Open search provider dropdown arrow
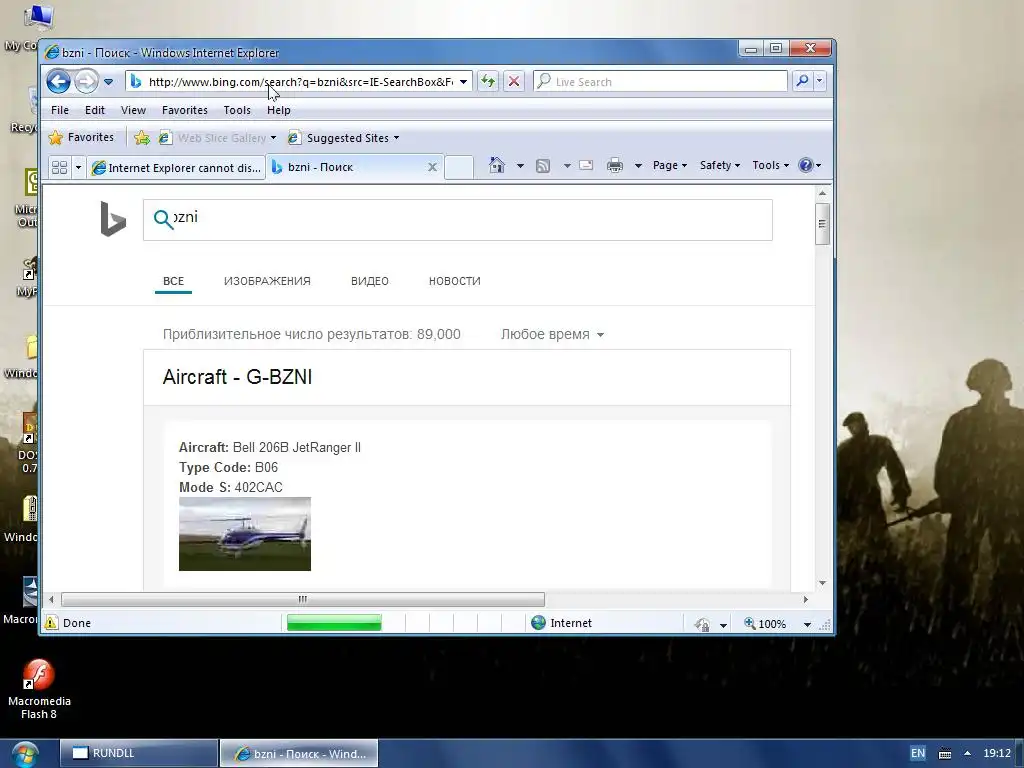This screenshot has width=1024, height=768. tap(820, 81)
